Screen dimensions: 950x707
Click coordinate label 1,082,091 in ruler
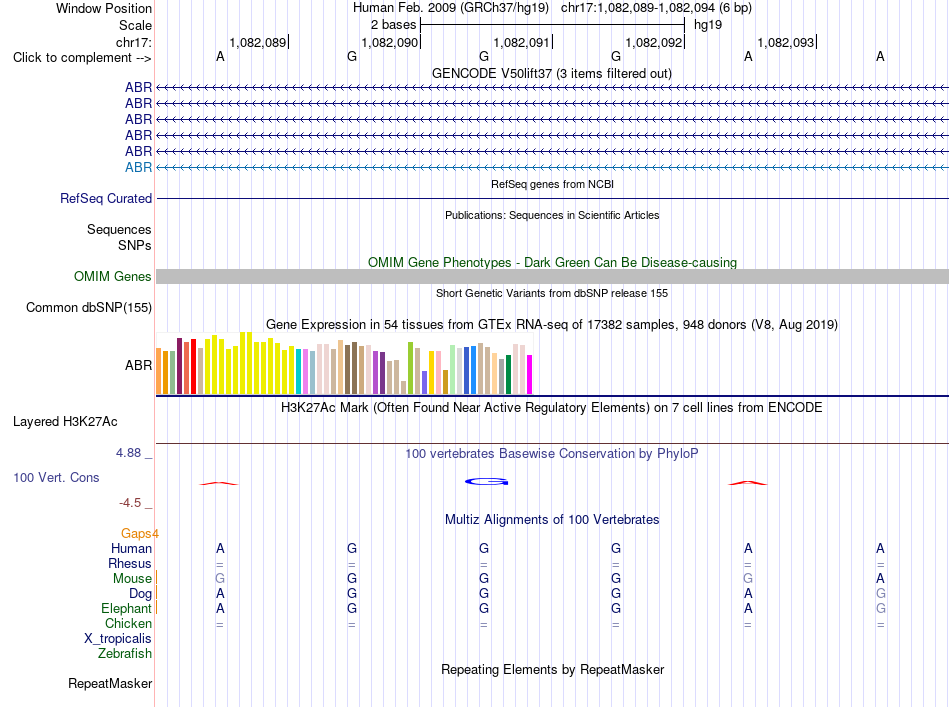[522, 42]
